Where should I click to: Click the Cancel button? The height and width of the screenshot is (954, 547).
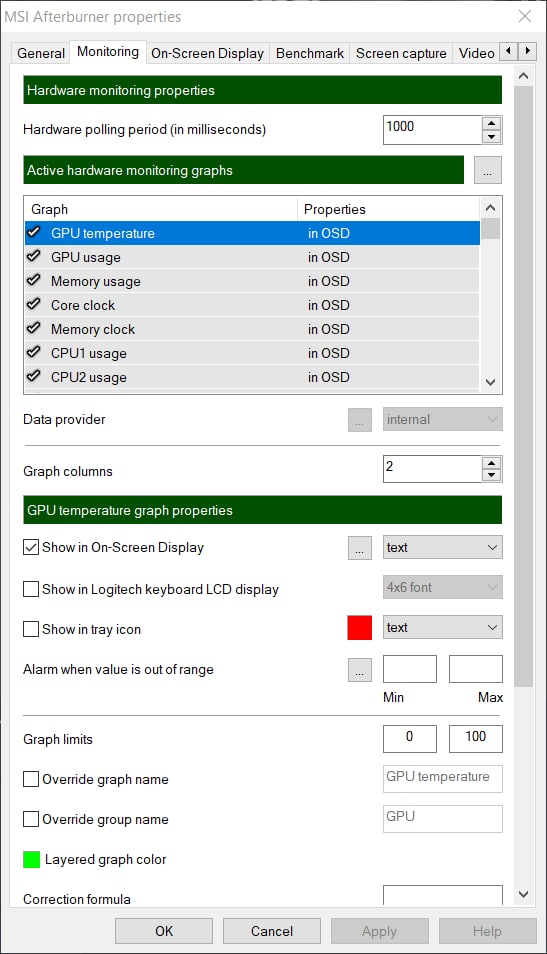click(x=271, y=931)
